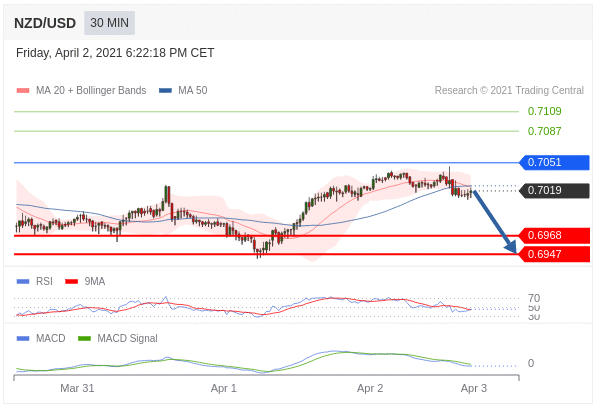Click the 'MACD' legend label

coord(51,338)
